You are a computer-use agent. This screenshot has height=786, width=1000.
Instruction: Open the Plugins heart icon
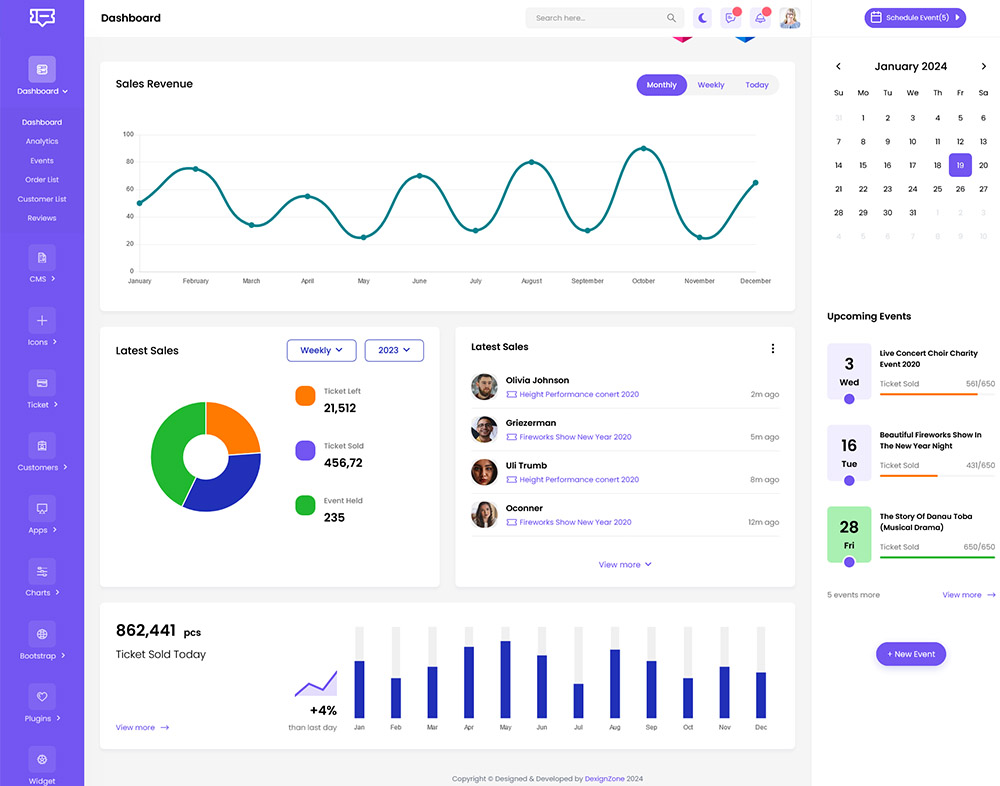coord(42,696)
